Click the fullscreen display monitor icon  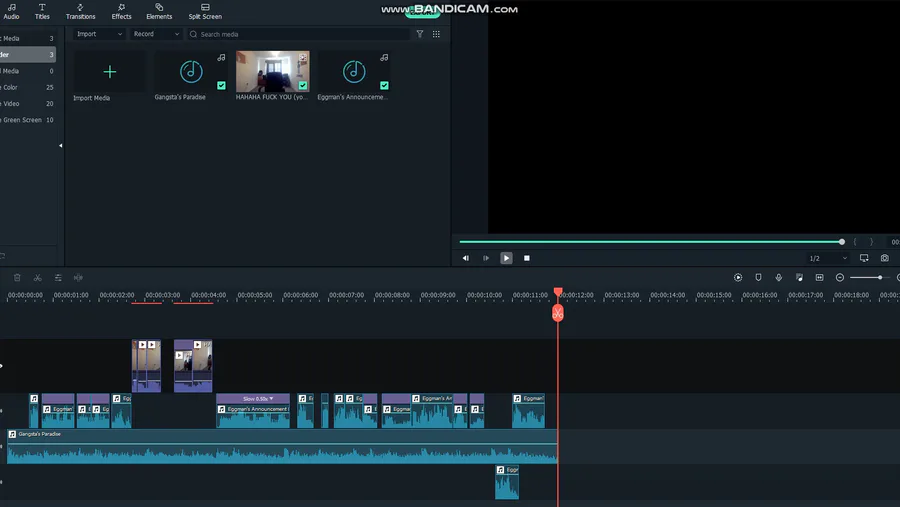click(x=864, y=258)
